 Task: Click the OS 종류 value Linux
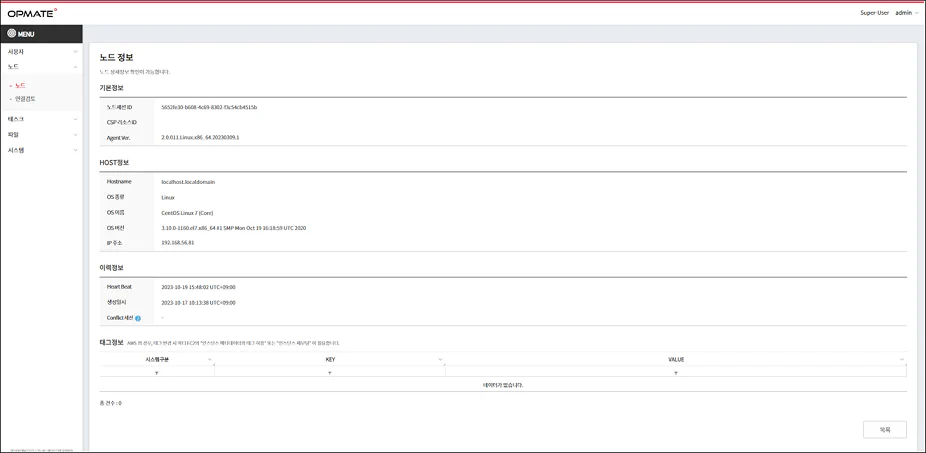click(168, 197)
